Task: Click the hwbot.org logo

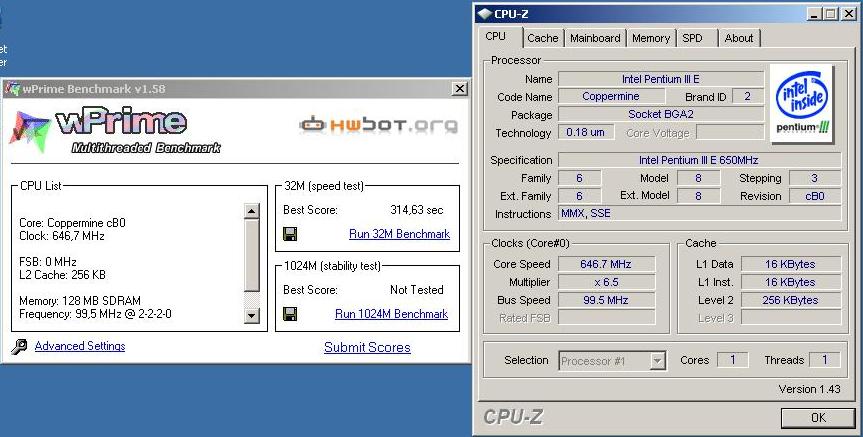Action: click(379, 124)
